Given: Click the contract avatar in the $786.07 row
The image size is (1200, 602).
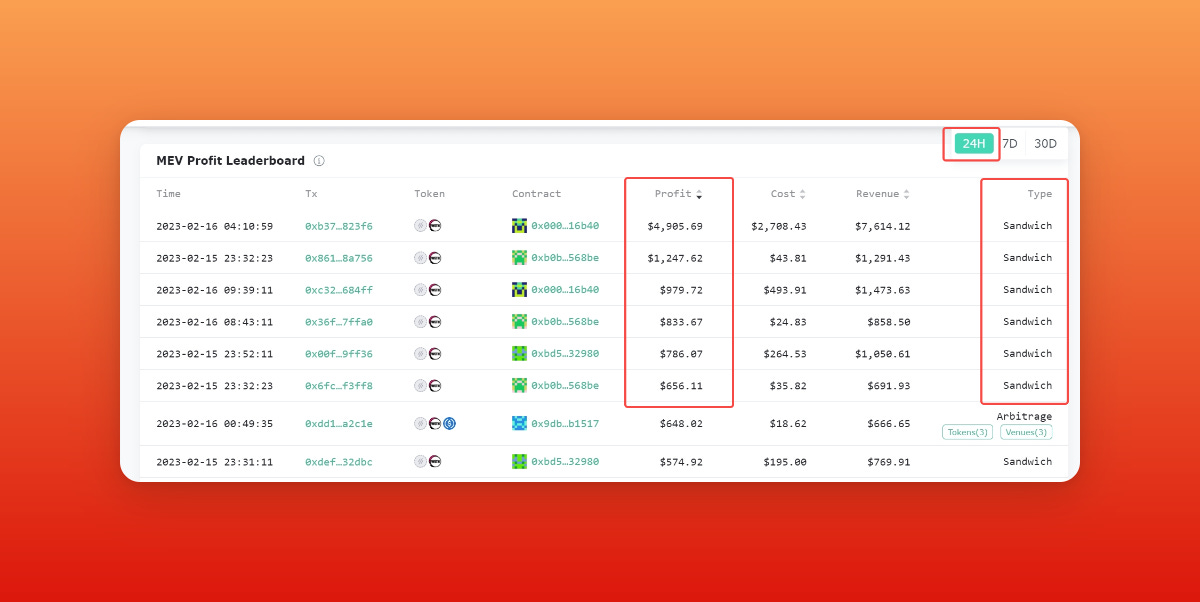Looking at the screenshot, I should [519, 354].
